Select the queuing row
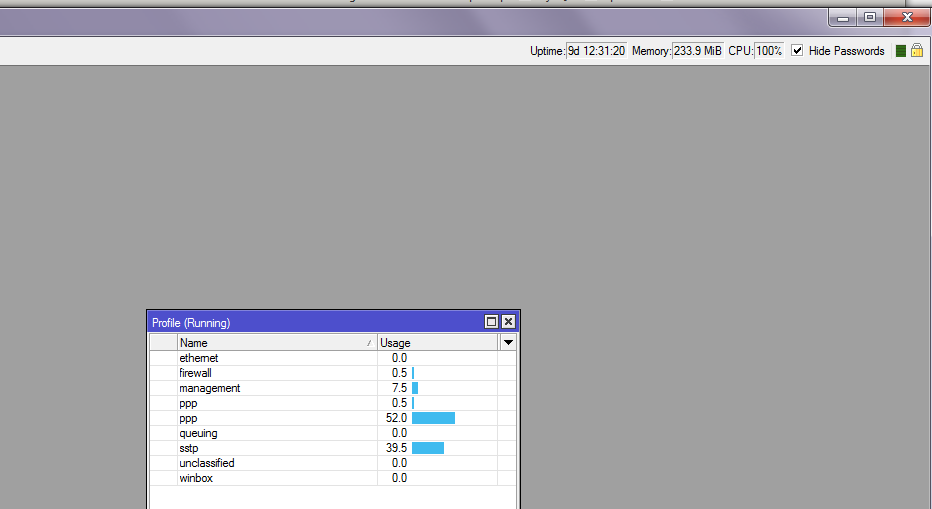 (333, 433)
